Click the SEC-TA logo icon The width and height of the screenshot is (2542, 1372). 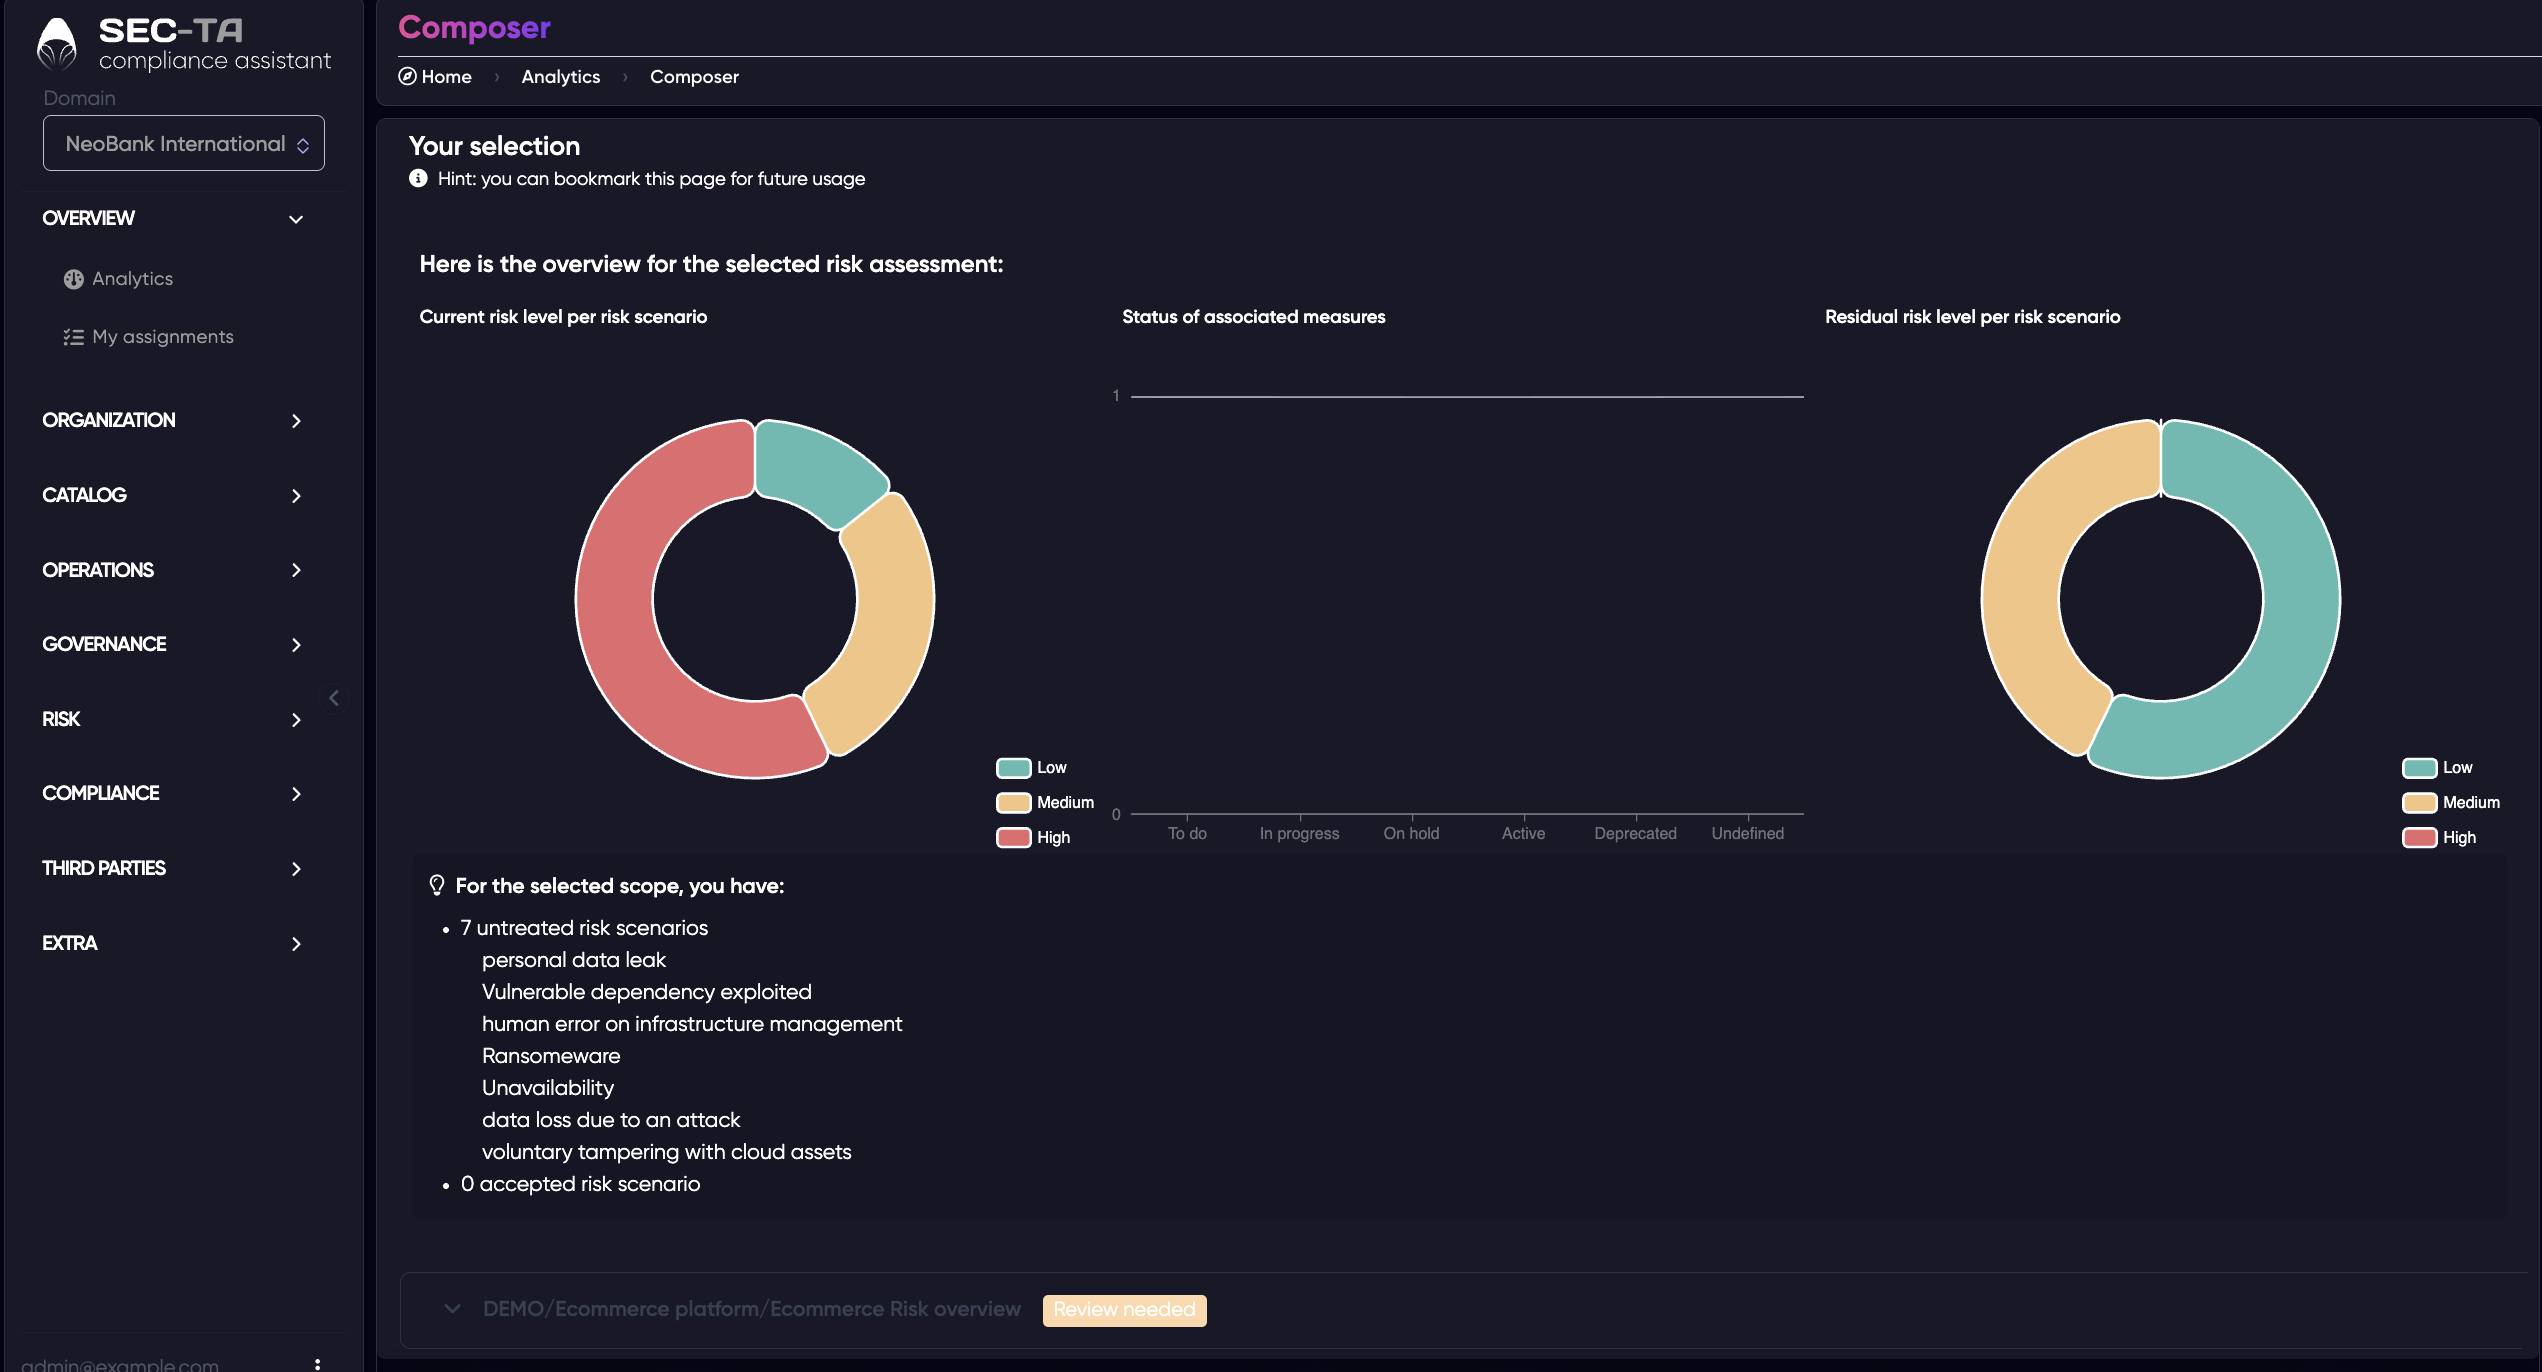pos(56,44)
